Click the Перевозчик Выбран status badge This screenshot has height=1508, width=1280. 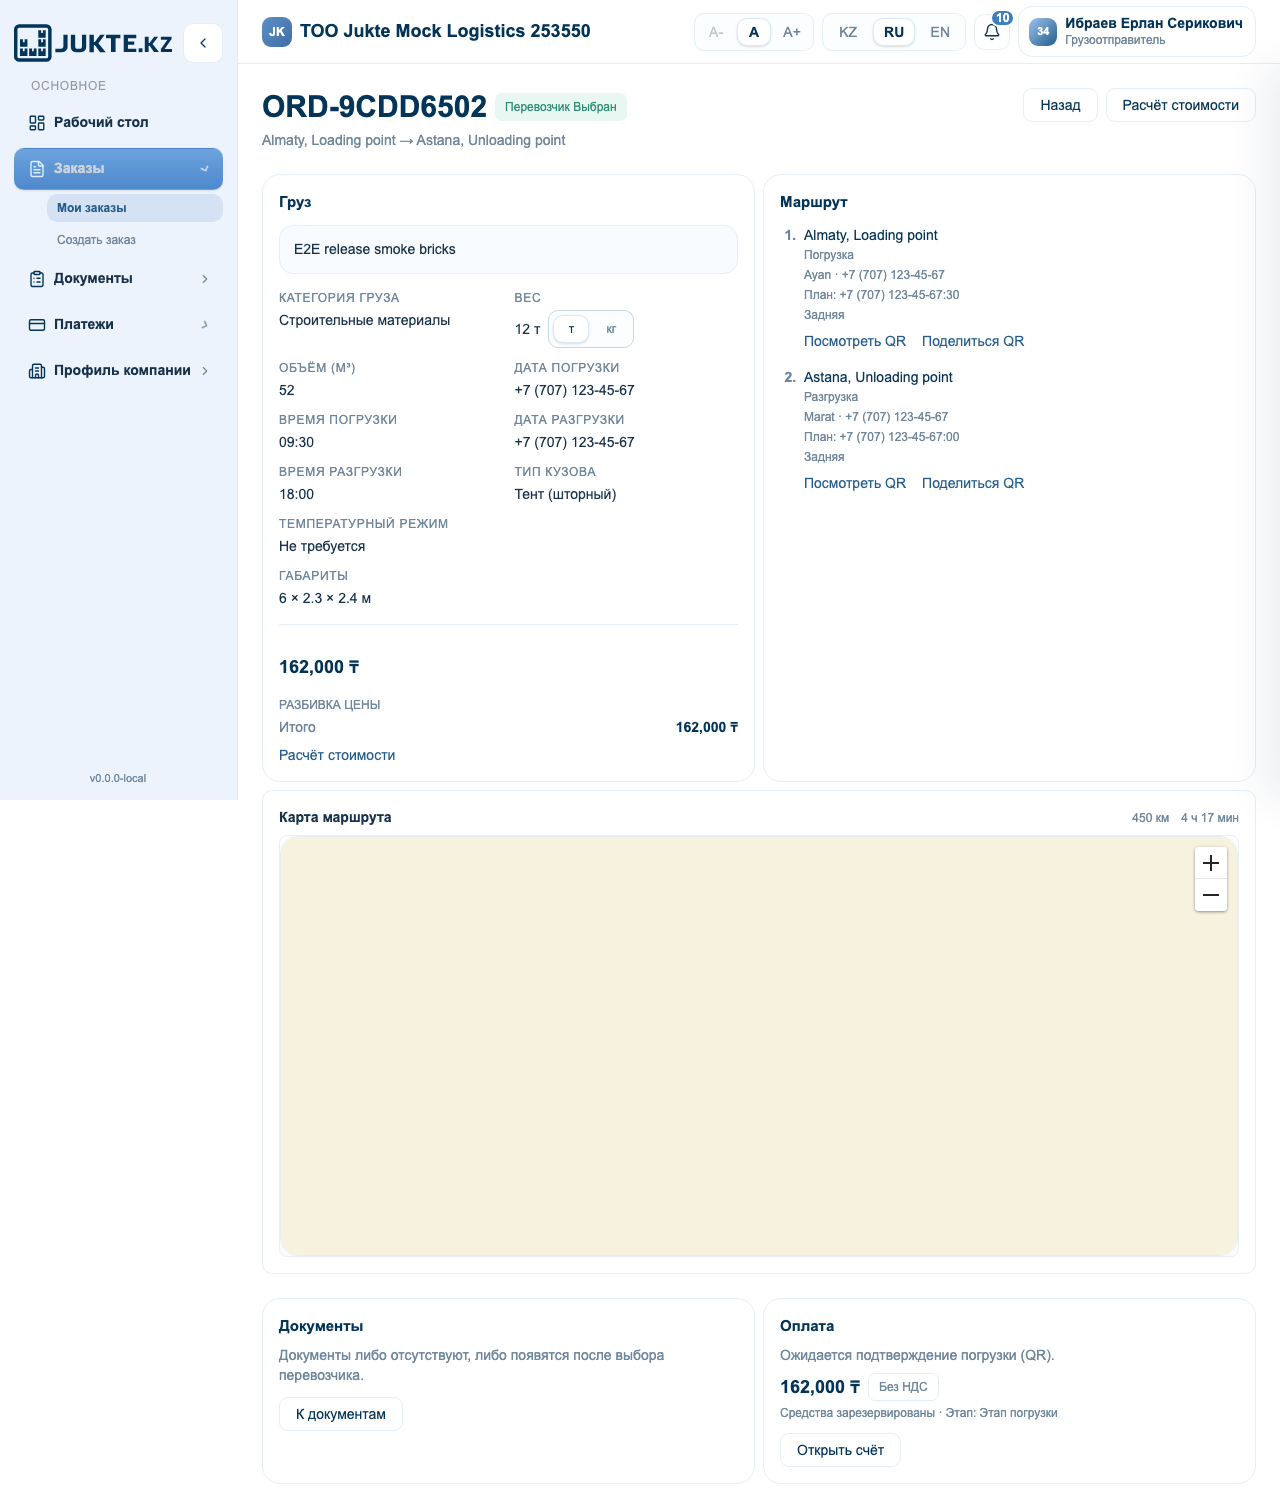coord(561,107)
